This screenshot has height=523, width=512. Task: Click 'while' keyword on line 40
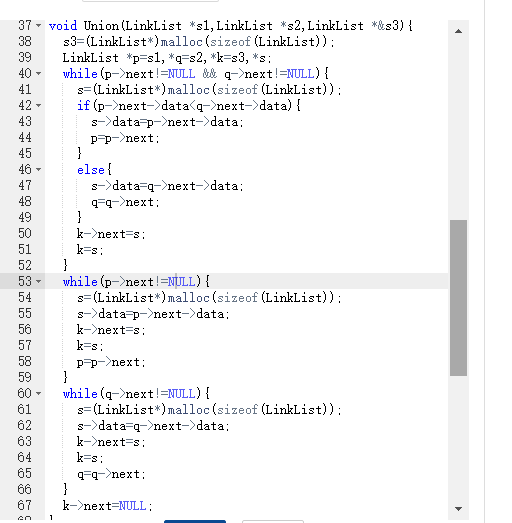click(x=80, y=74)
